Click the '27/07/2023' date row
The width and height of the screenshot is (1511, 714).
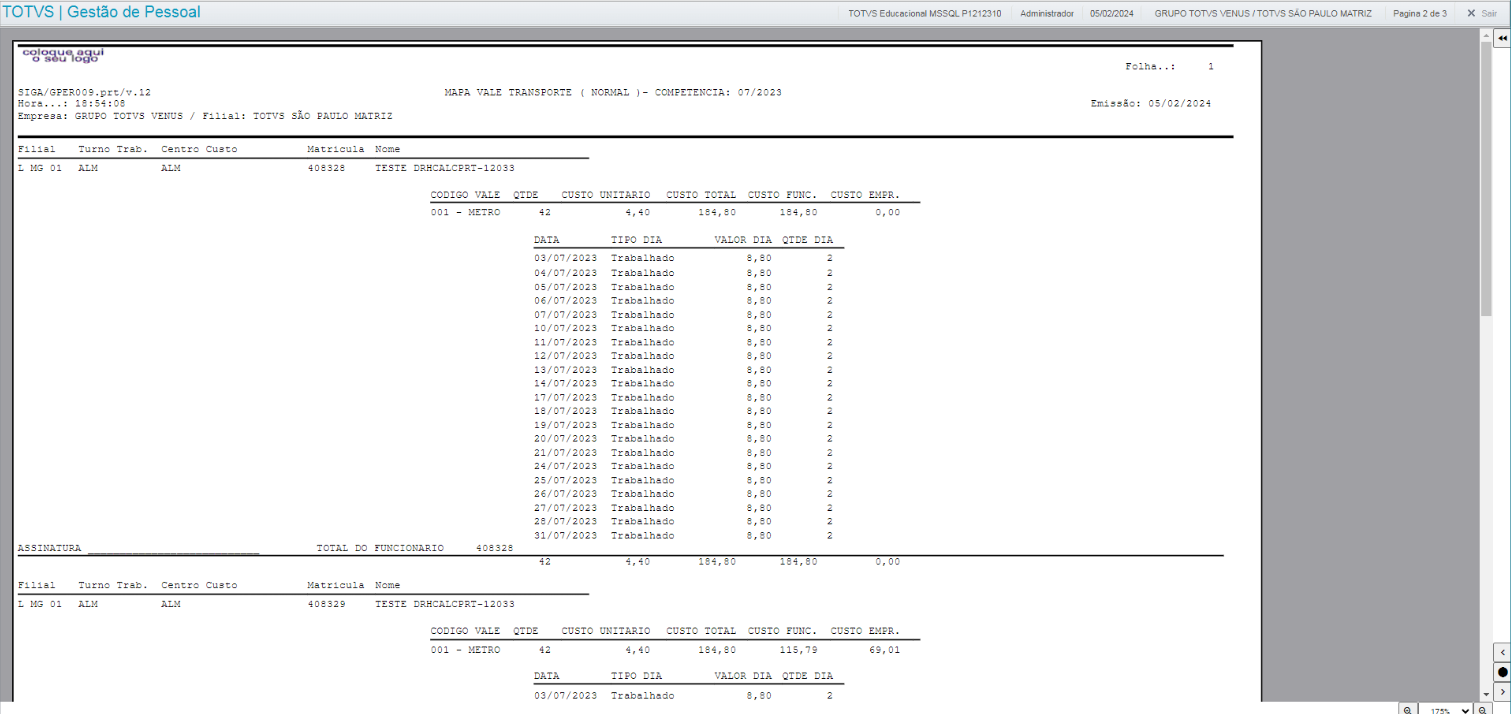coord(683,508)
